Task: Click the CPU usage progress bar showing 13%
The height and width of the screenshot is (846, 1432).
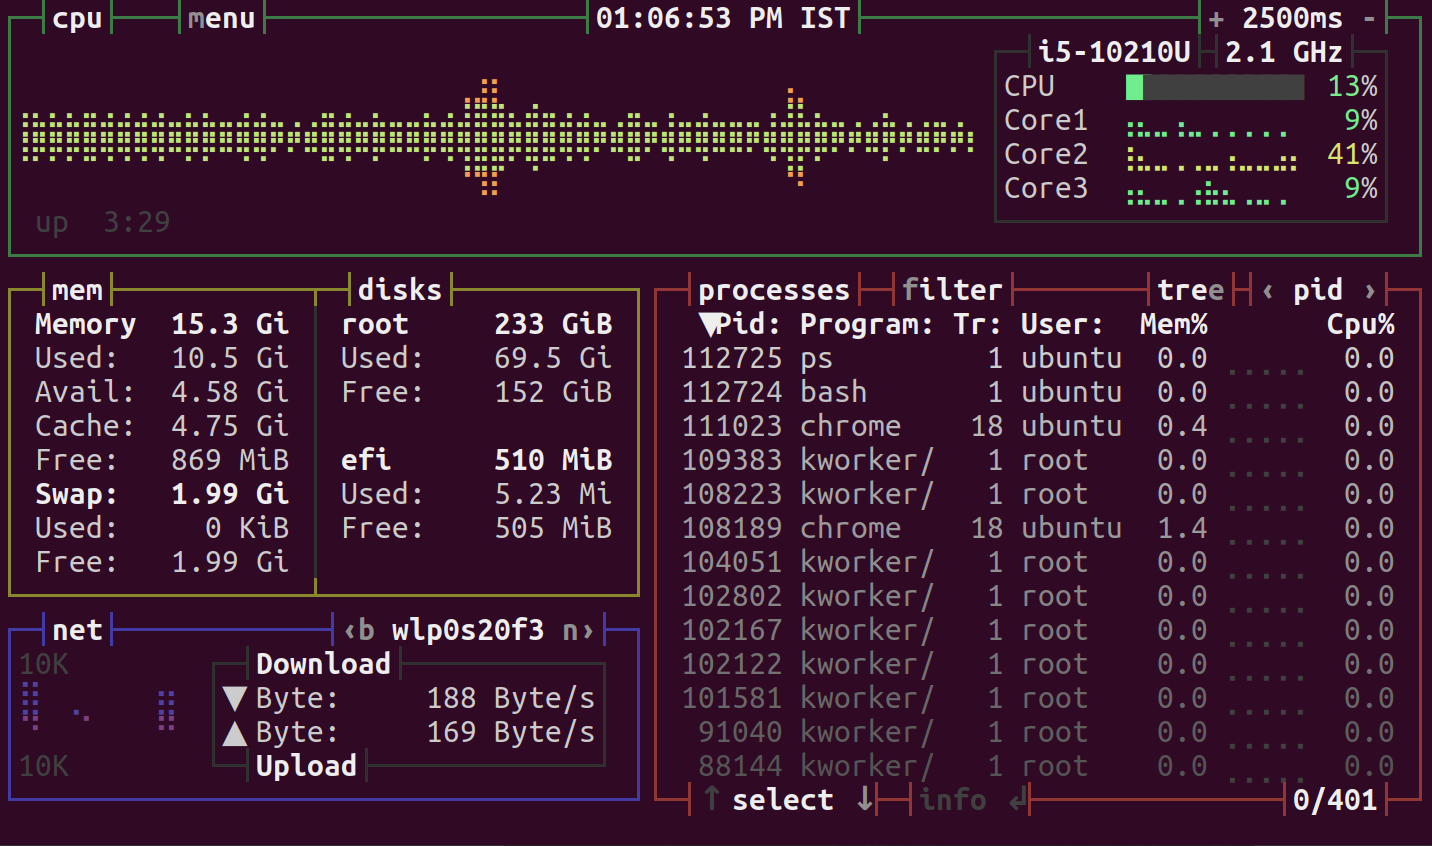Action: point(1215,87)
